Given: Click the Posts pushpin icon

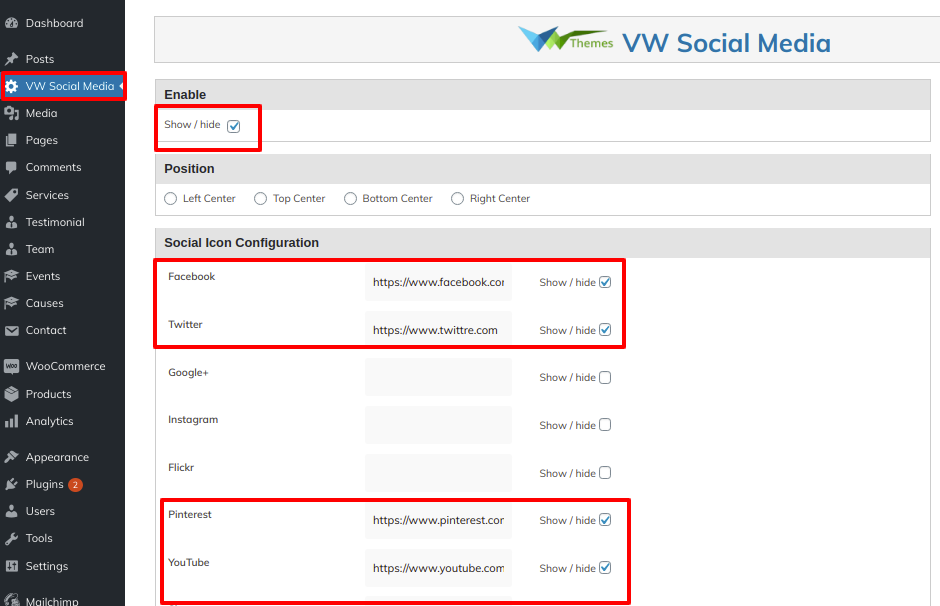Looking at the screenshot, I should click(12, 59).
